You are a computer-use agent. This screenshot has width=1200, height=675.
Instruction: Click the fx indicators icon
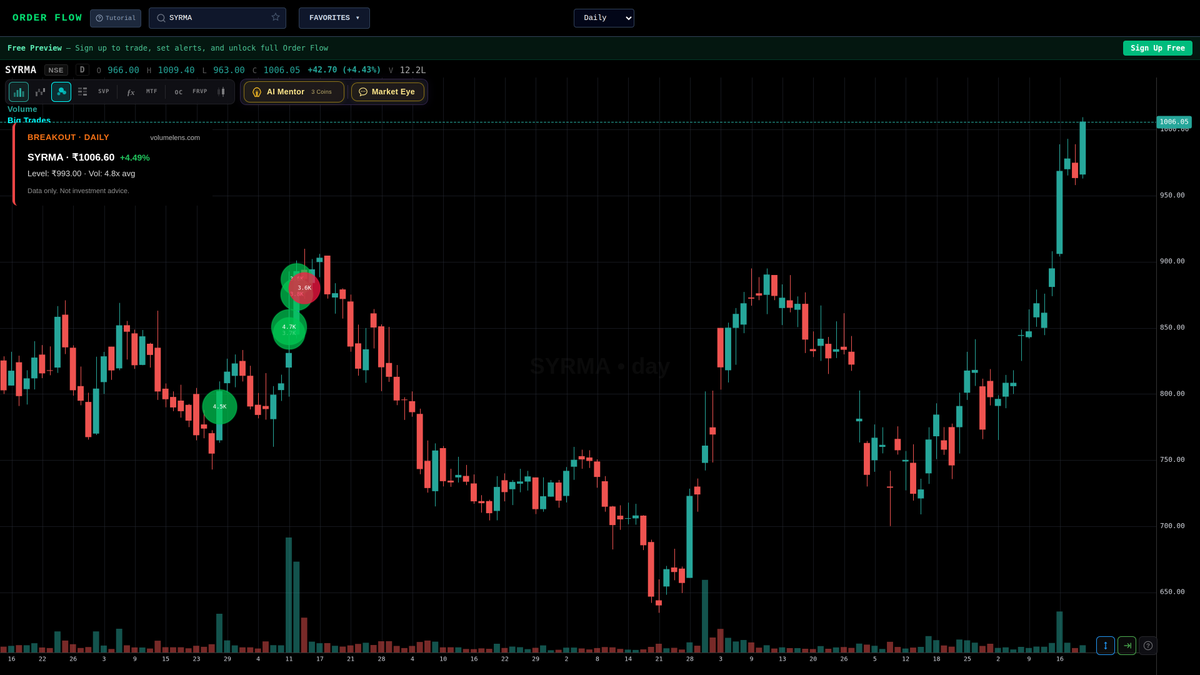(130, 91)
